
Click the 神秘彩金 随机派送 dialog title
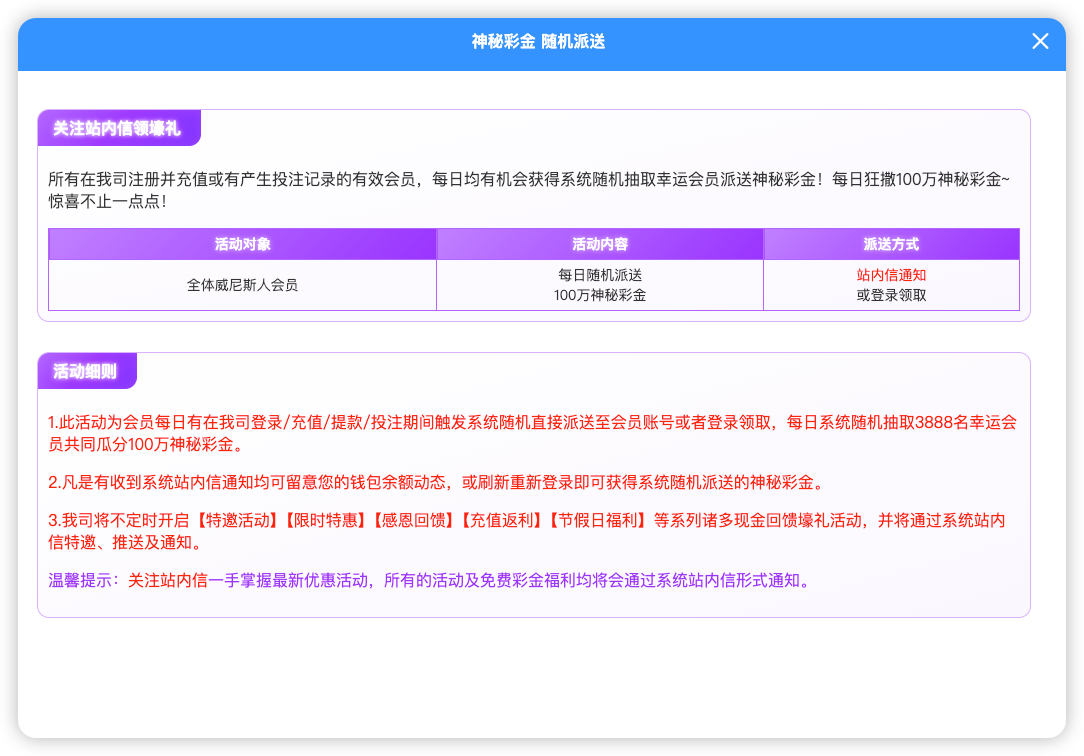pyautogui.click(x=538, y=41)
